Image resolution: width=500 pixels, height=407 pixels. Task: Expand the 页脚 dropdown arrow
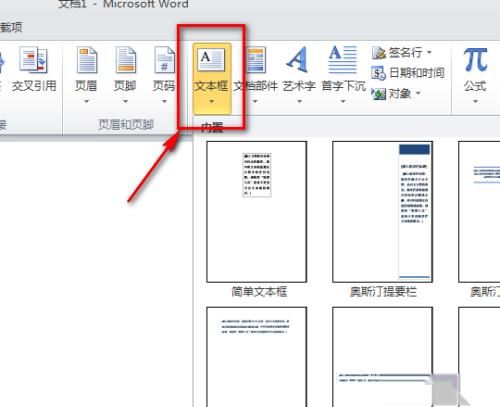pos(125,101)
